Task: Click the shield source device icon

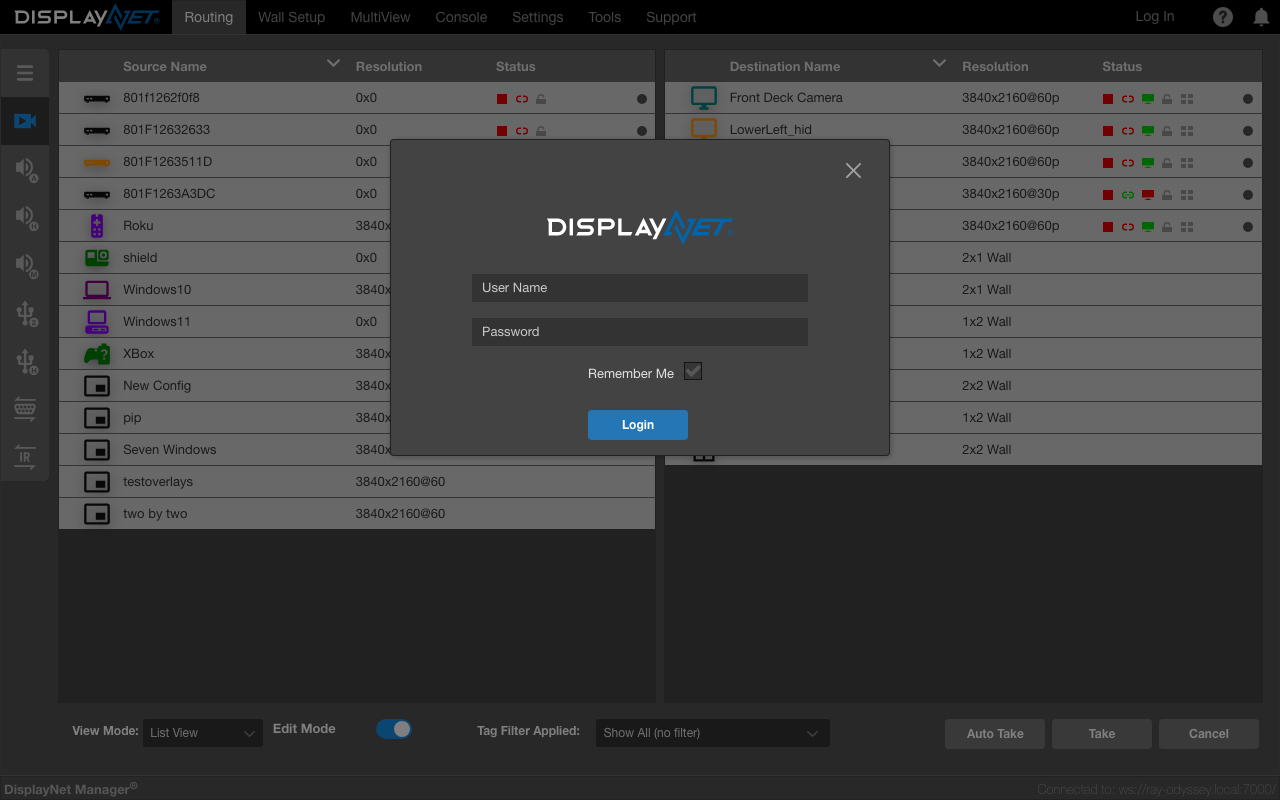Action: pyautogui.click(x=97, y=258)
